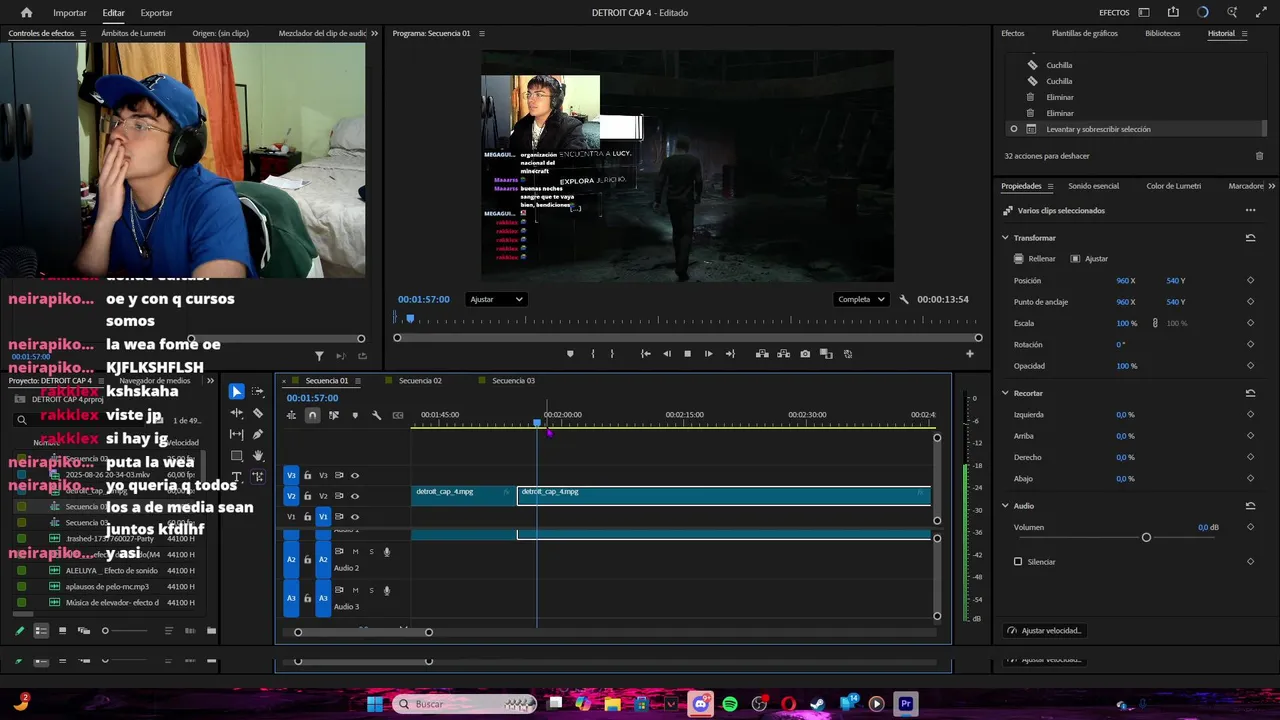This screenshot has width=1280, height=720.
Task: Click the Lift button in Program monitor
Action: 762,354
